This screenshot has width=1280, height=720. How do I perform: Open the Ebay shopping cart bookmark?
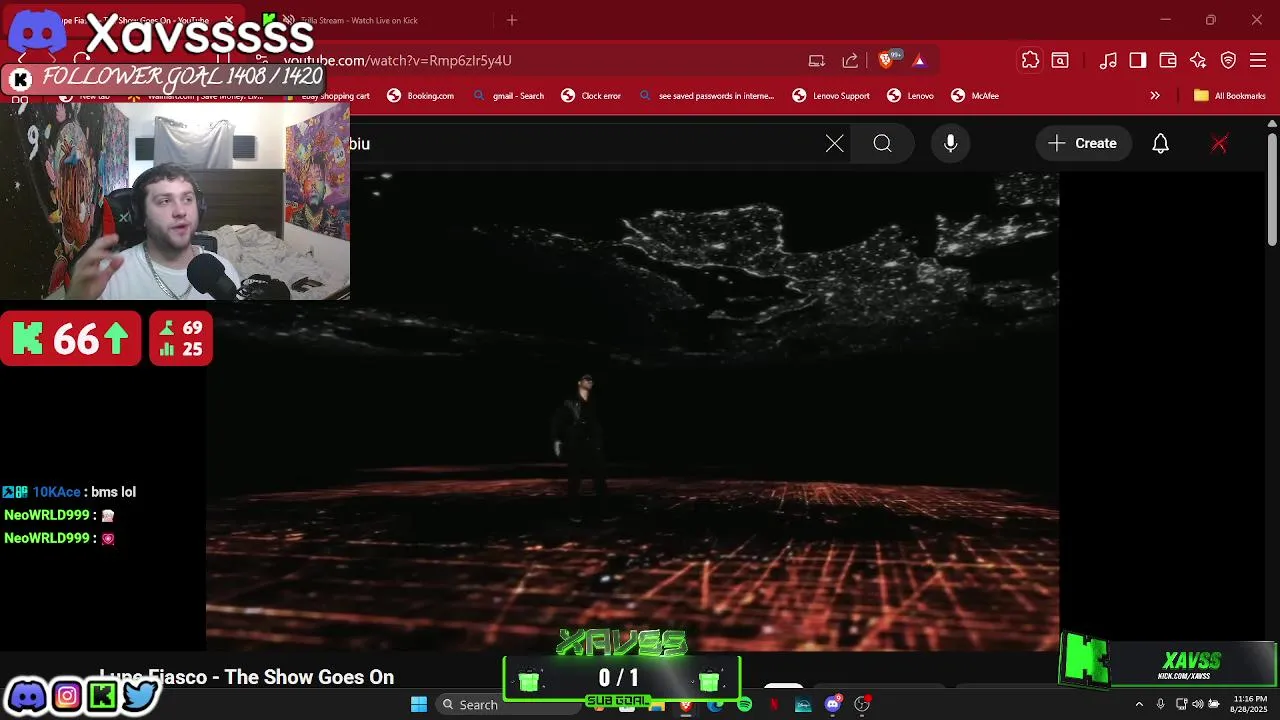328,96
